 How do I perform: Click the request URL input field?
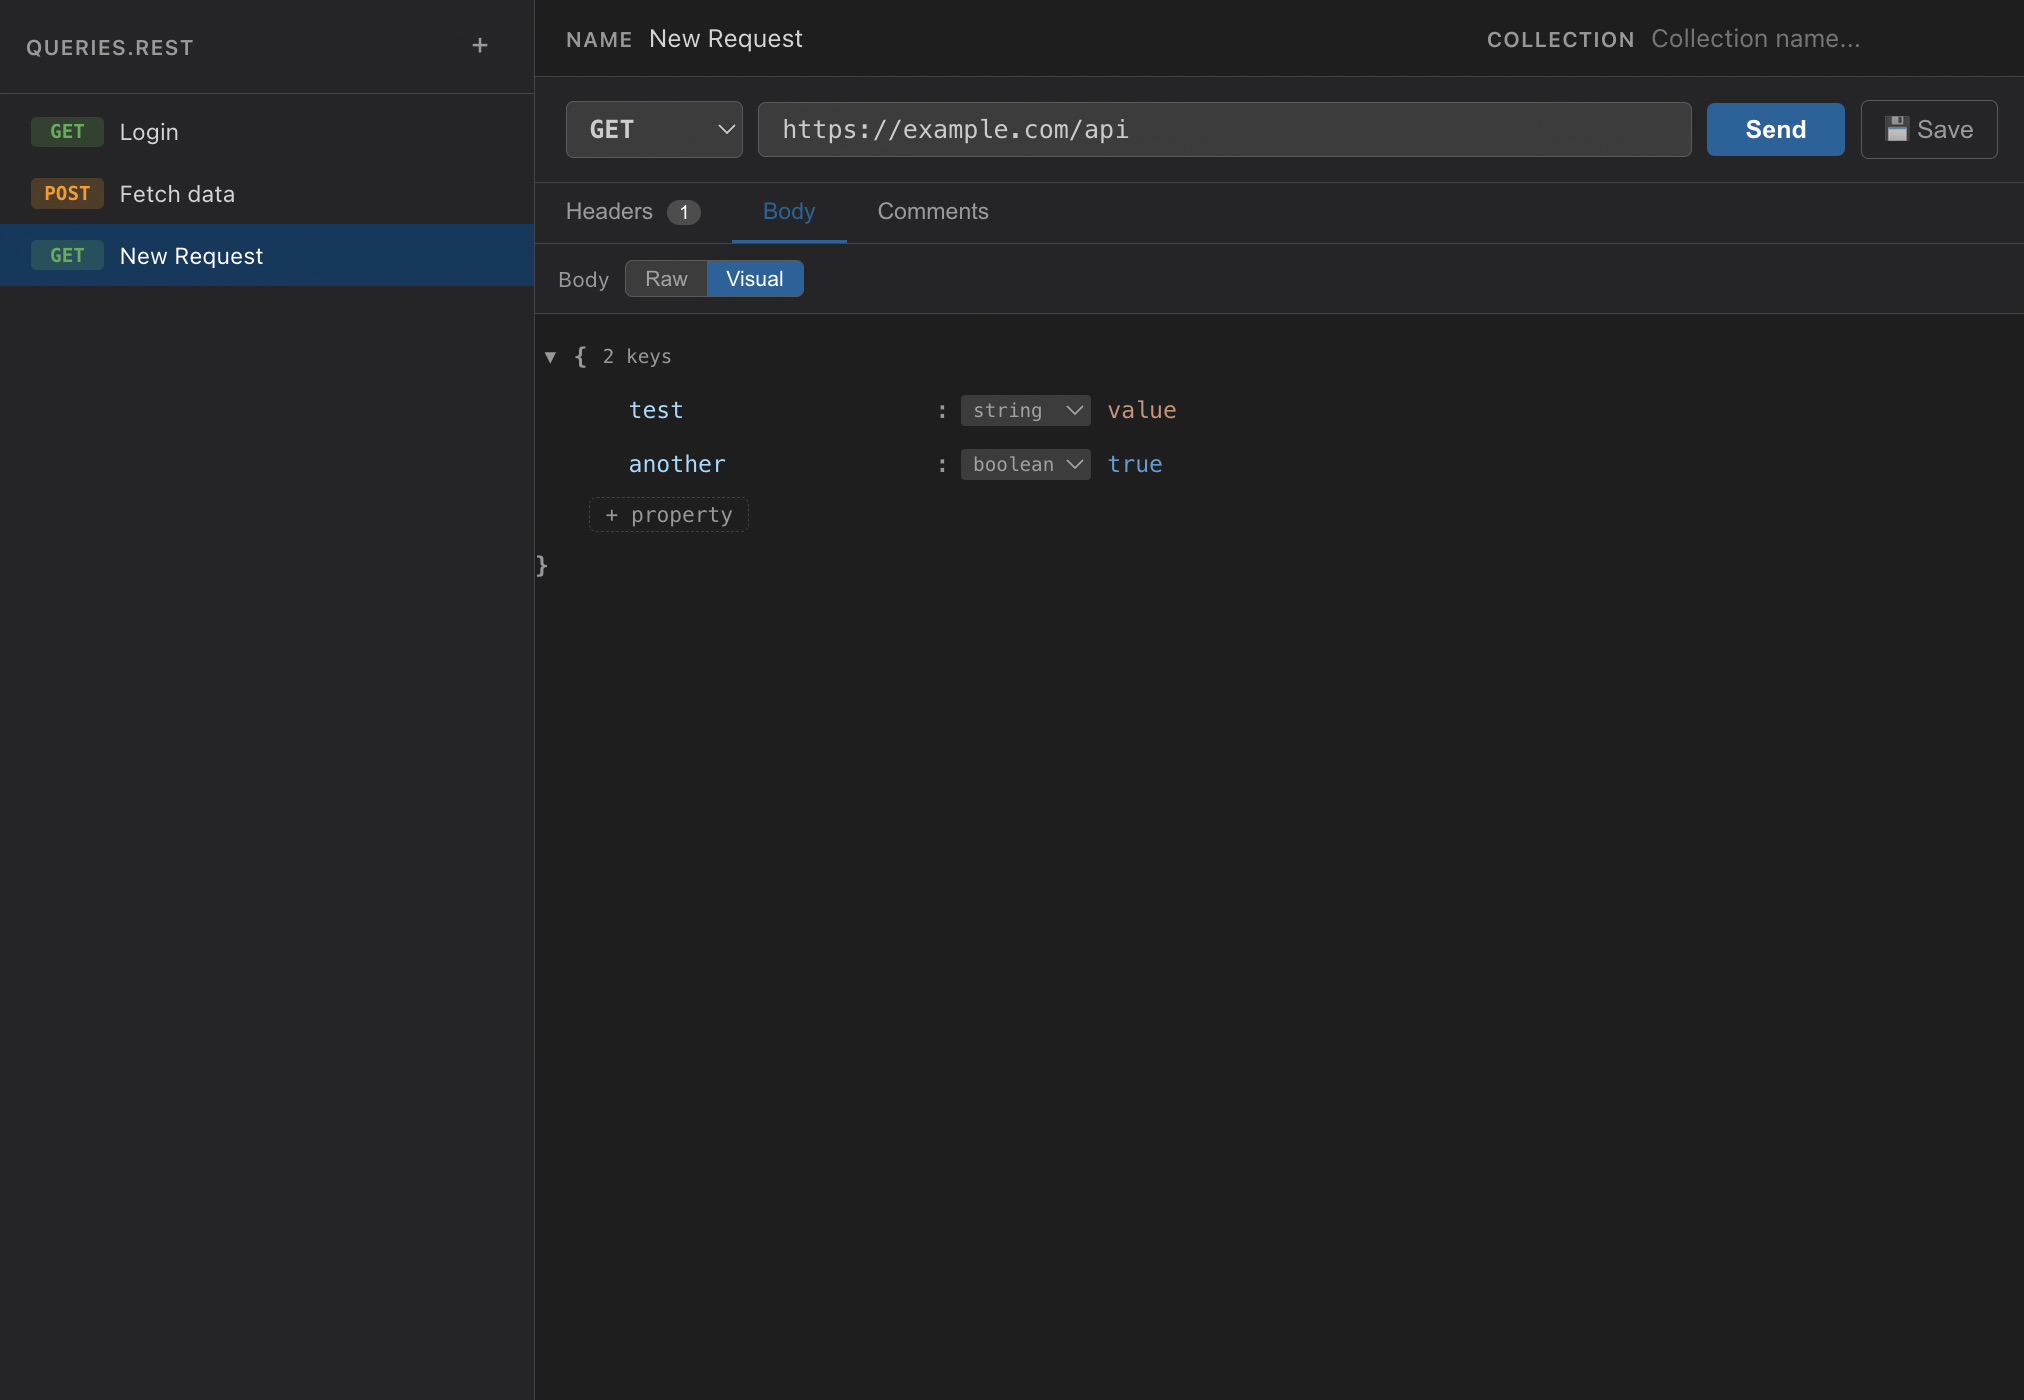(x=1224, y=129)
